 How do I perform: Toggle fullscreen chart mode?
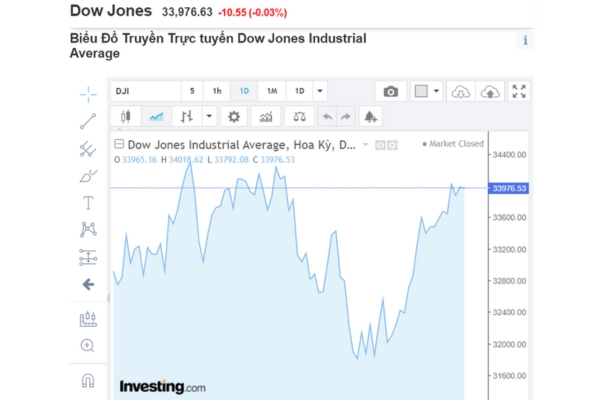pyautogui.click(x=519, y=91)
